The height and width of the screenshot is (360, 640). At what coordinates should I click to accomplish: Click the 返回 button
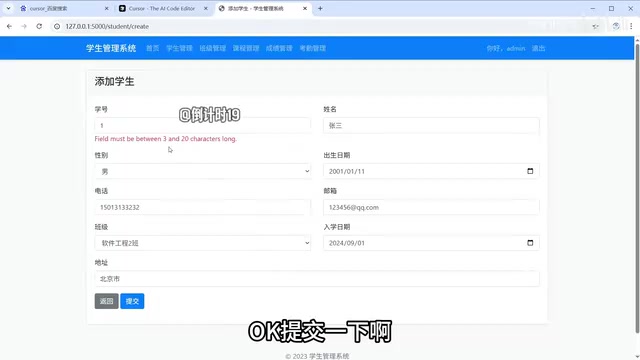point(107,301)
